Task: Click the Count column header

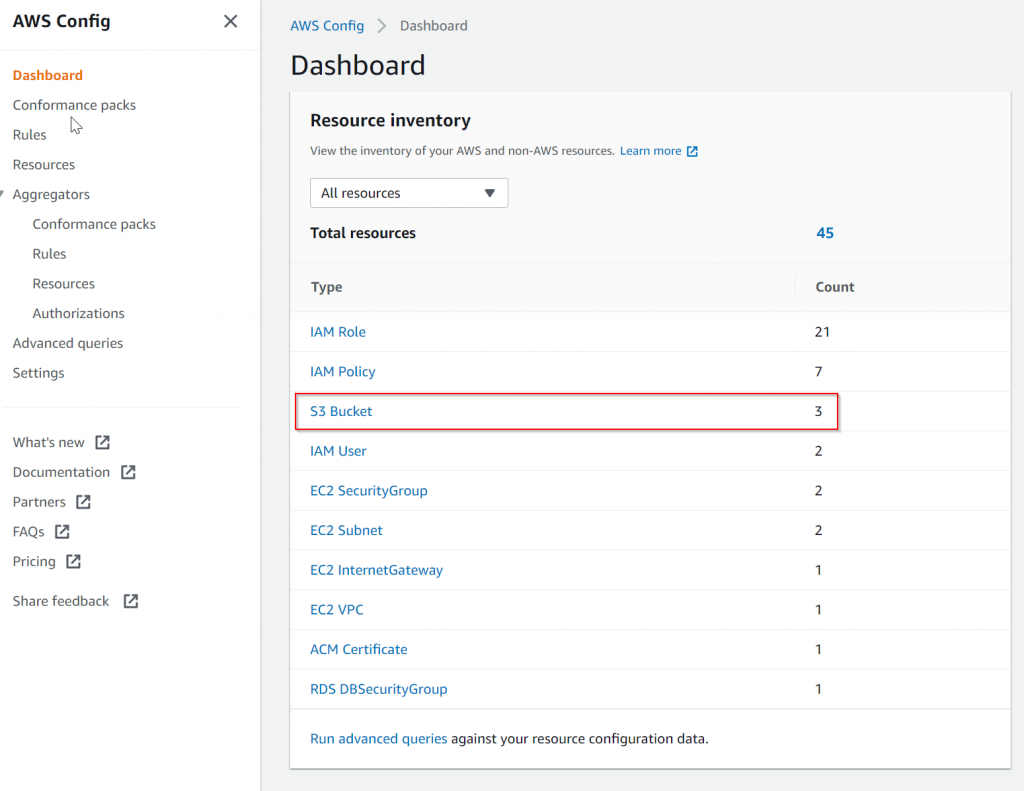Action: click(x=835, y=287)
